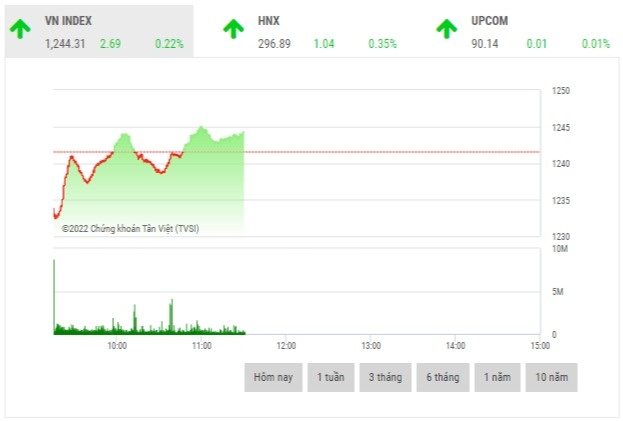
Task: Show today's chart with Hôm nay
Action: point(273,377)
